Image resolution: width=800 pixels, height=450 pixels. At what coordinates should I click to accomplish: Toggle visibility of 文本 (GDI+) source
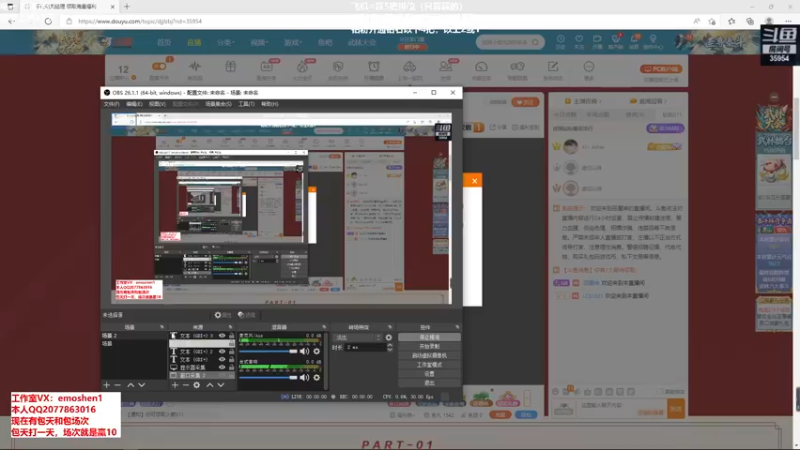[222, 359]
